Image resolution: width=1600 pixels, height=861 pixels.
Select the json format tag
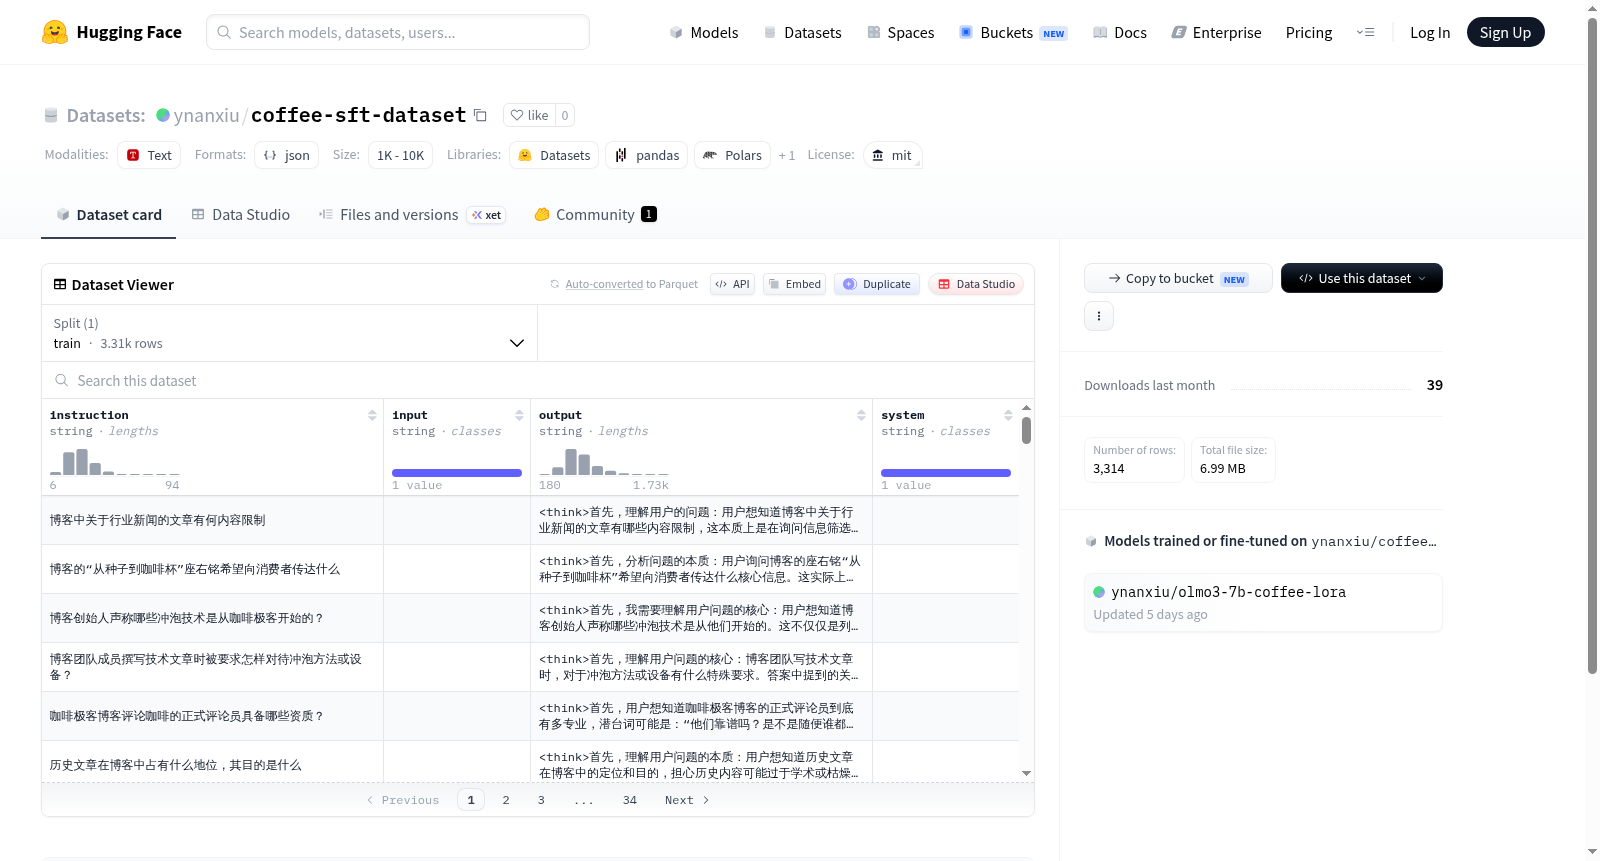point(286,155)
